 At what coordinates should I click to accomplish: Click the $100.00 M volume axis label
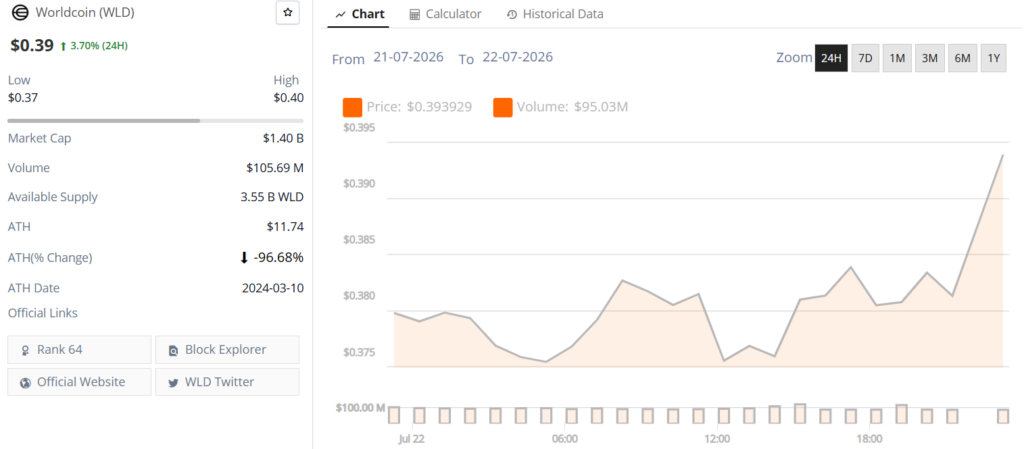click(360, 408)
